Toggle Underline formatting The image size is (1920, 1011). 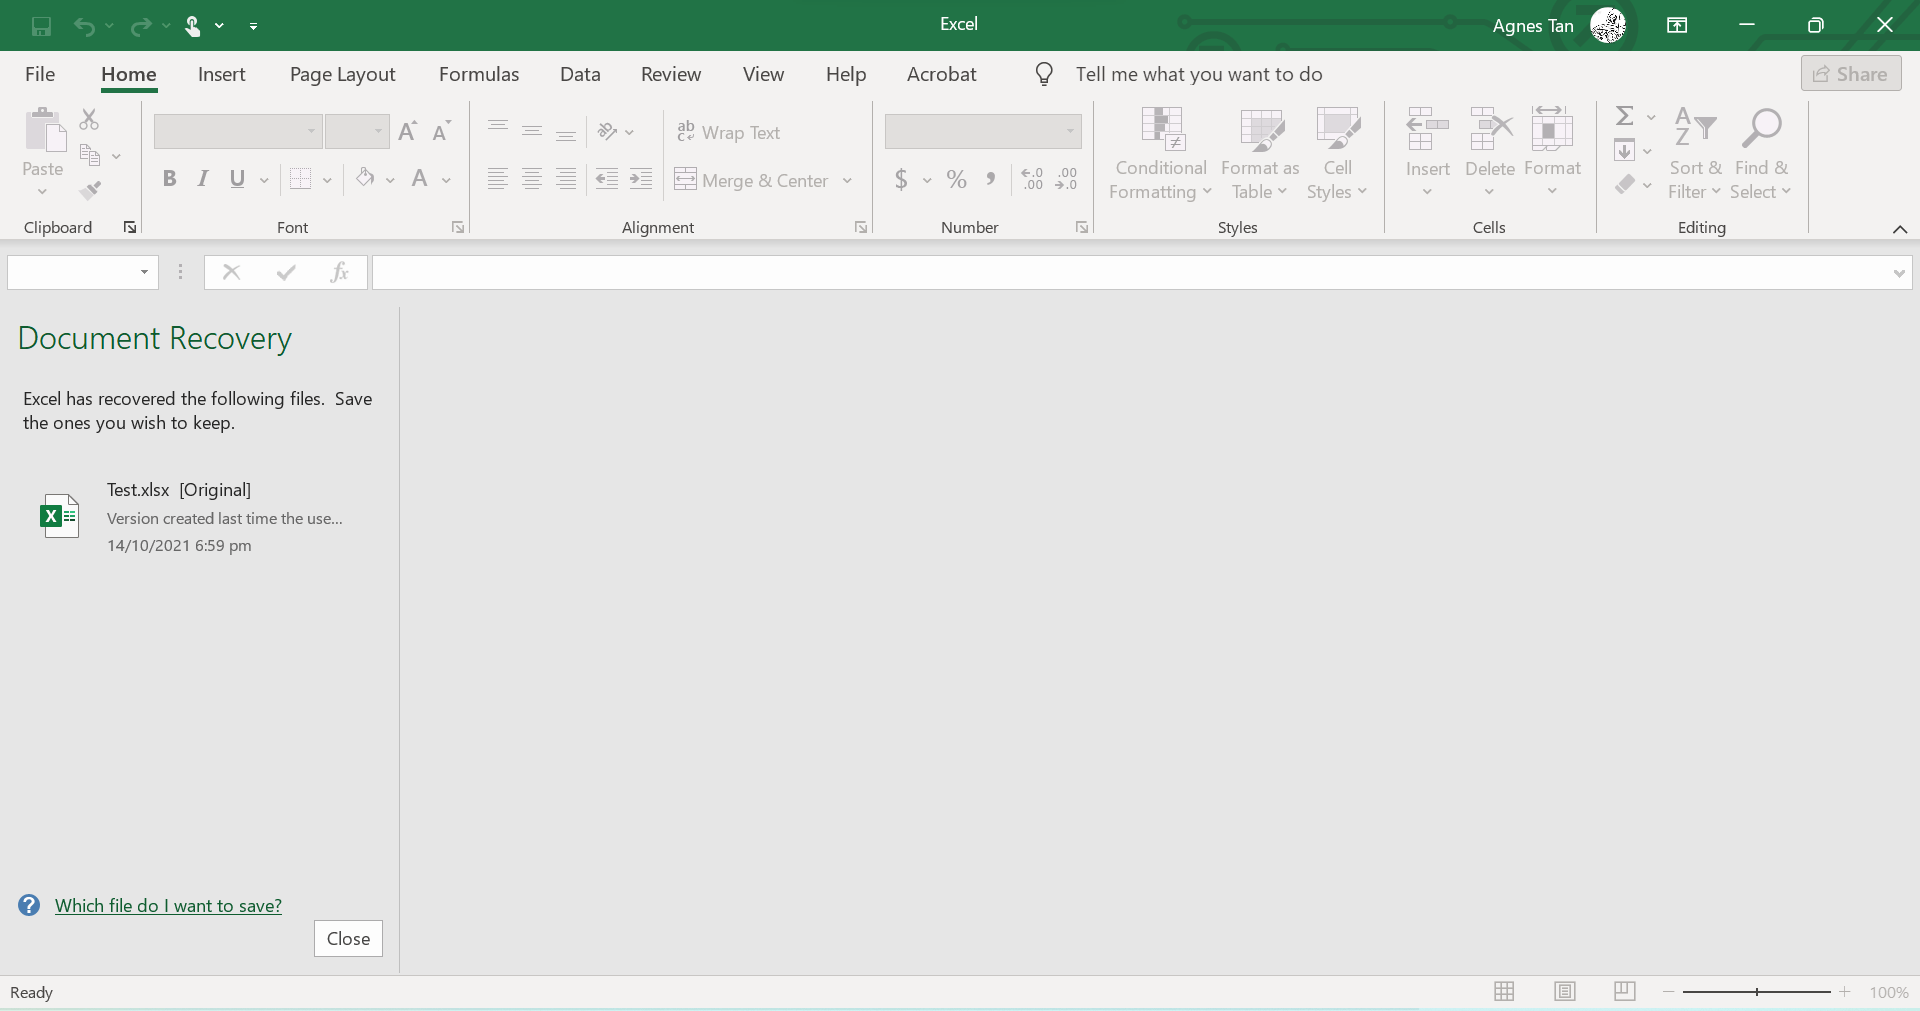(x=237, y=179)
